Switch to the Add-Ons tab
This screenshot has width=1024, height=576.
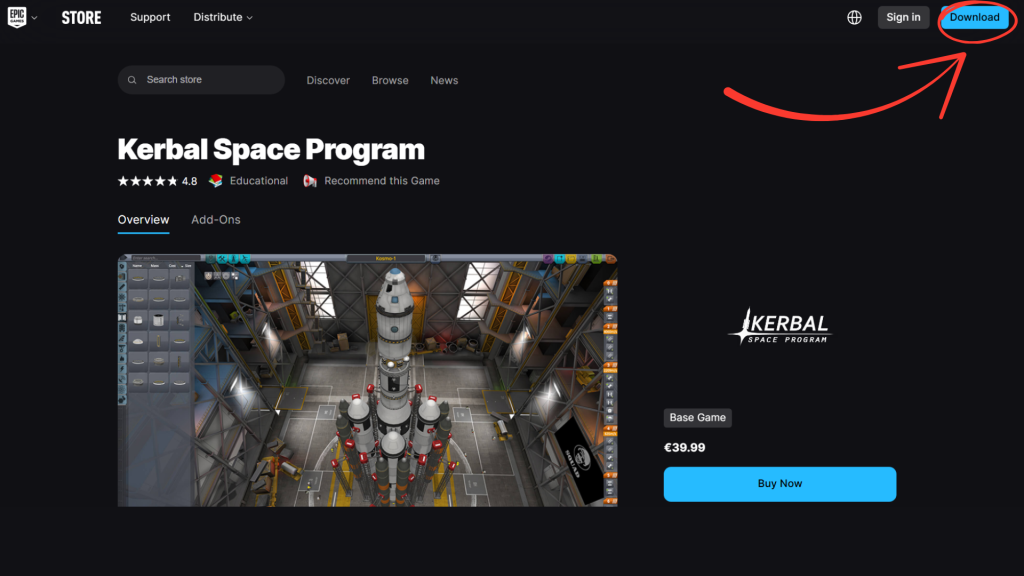pyautogui.click(x=216, y=219)
